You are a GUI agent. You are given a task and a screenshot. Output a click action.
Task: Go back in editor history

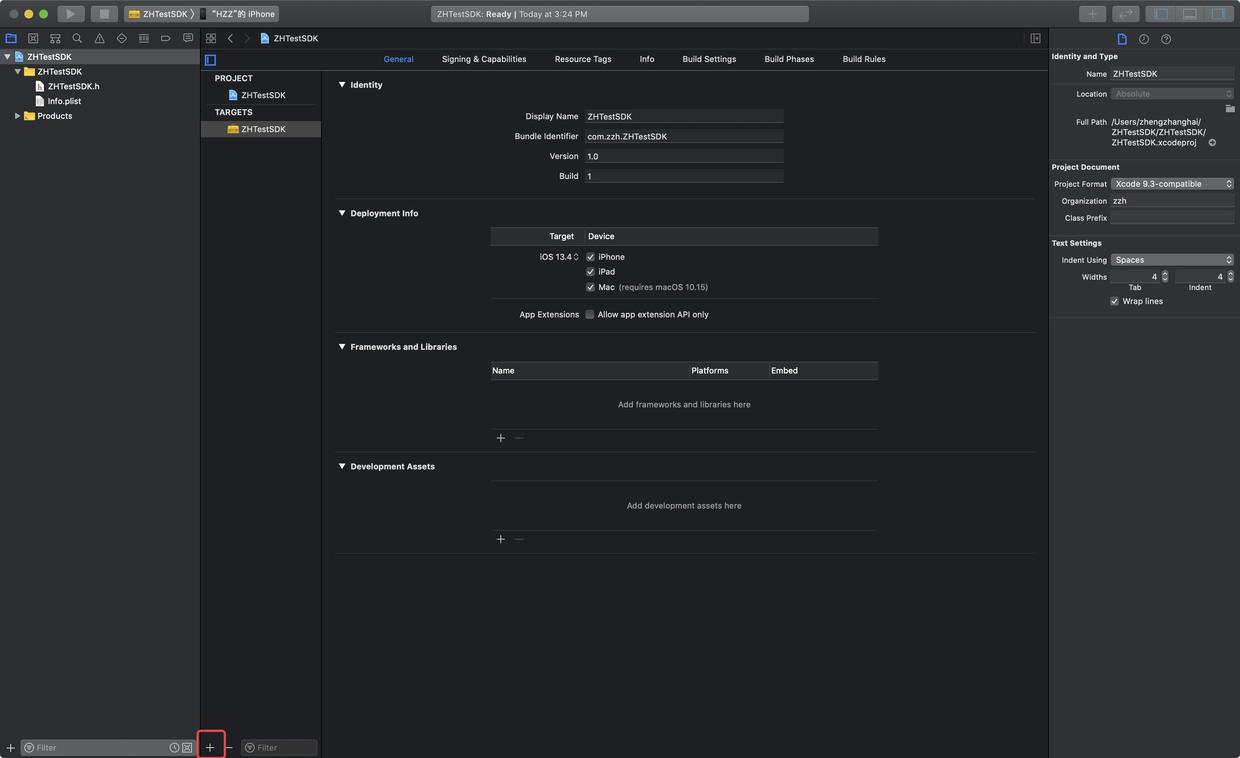pyautogui.click(x=230, y=38)
